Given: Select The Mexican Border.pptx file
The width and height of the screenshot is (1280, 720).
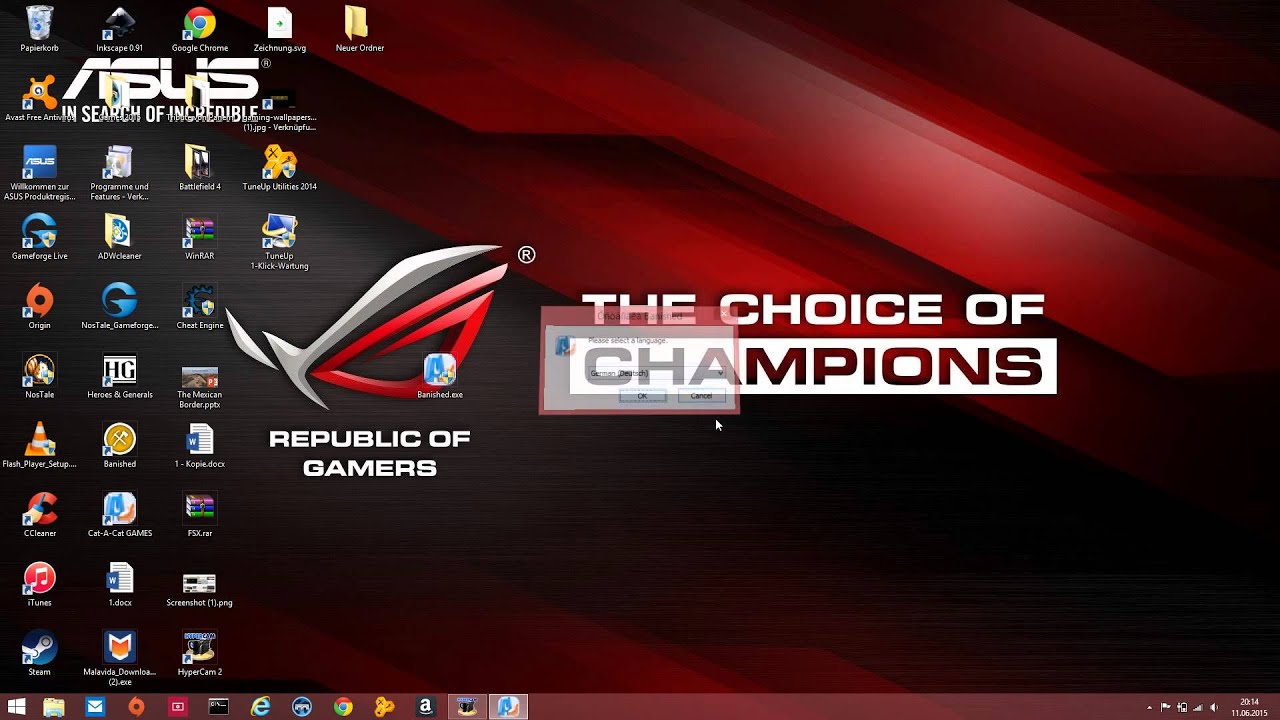Looking at the screenshot, I should (x=200, y=386).
